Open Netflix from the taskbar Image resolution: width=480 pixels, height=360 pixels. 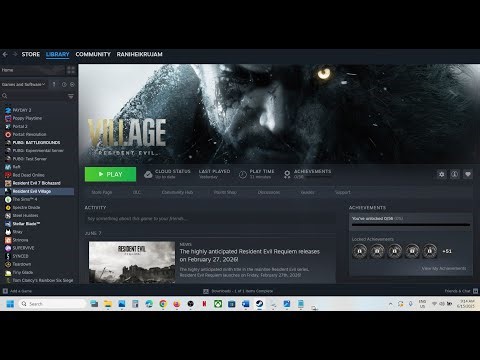coord(204,304)
